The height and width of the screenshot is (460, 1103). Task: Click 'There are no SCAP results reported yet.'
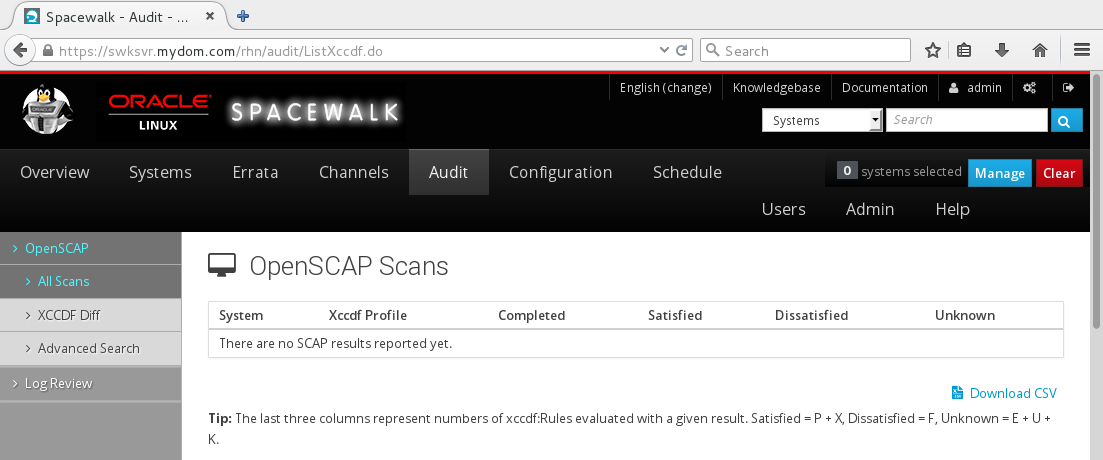tap(336, 343)
